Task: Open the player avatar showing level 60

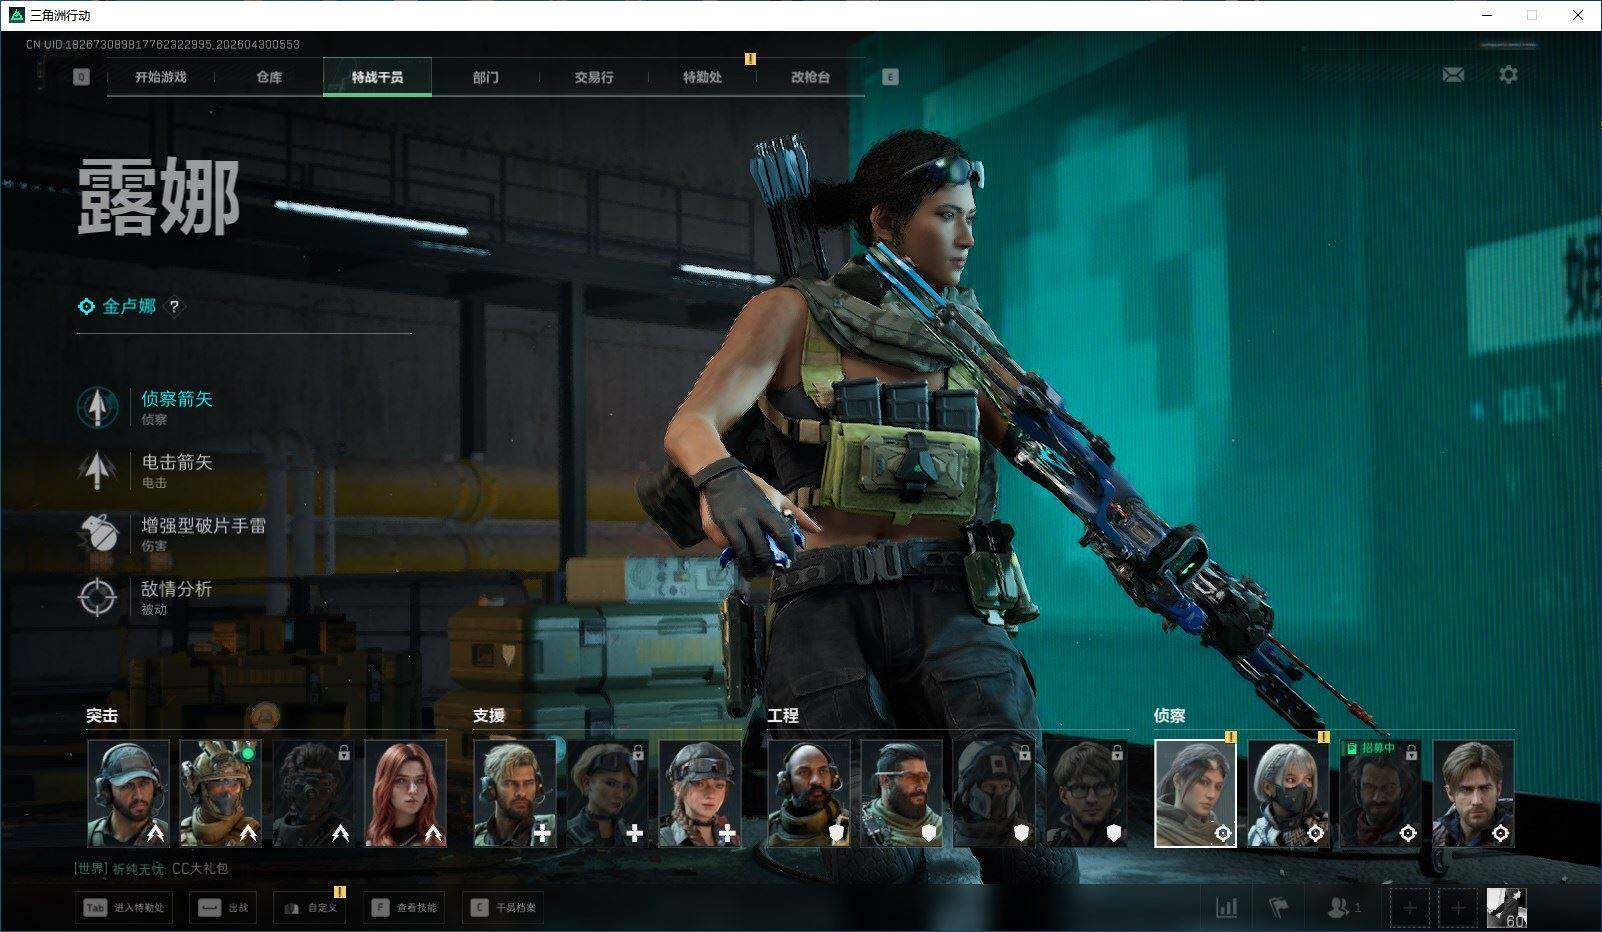Action: 1507,908
